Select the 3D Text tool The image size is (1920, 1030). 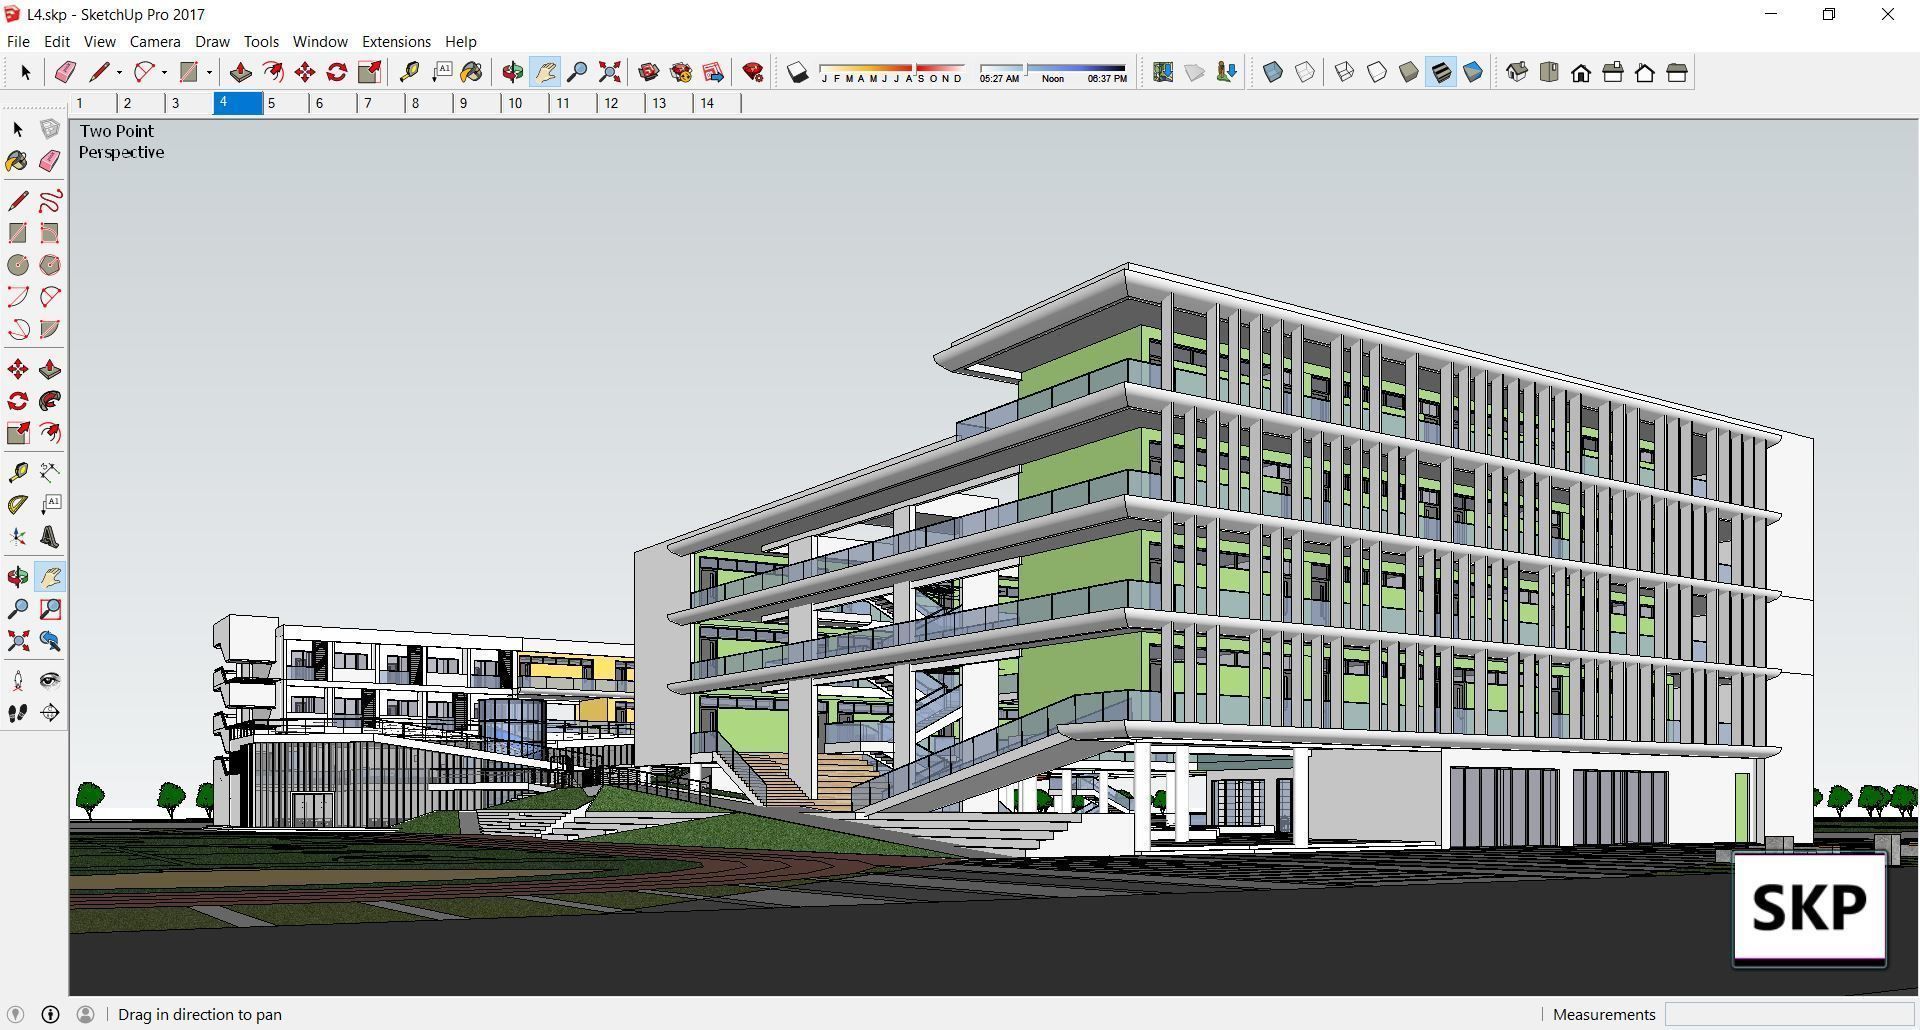[x=50, y=537]
